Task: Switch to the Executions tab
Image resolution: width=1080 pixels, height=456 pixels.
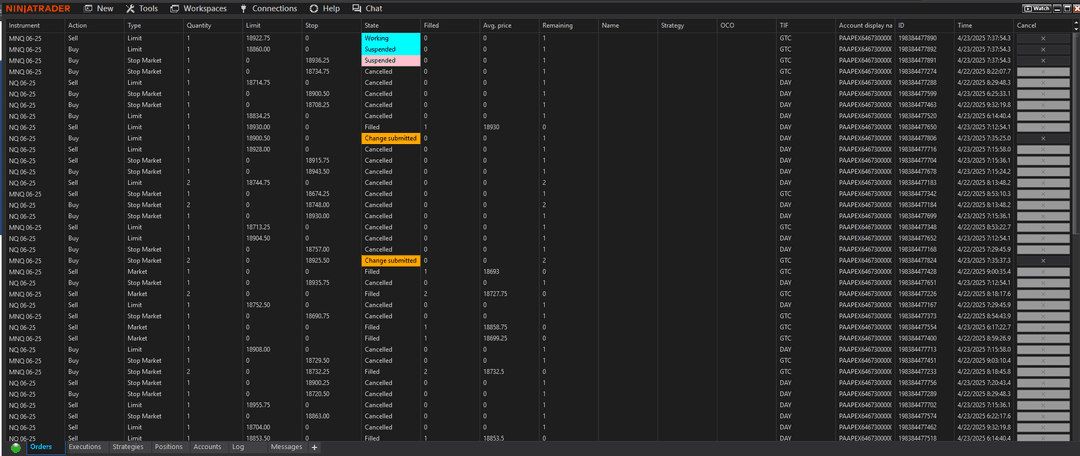Action: tap(85, 447)
